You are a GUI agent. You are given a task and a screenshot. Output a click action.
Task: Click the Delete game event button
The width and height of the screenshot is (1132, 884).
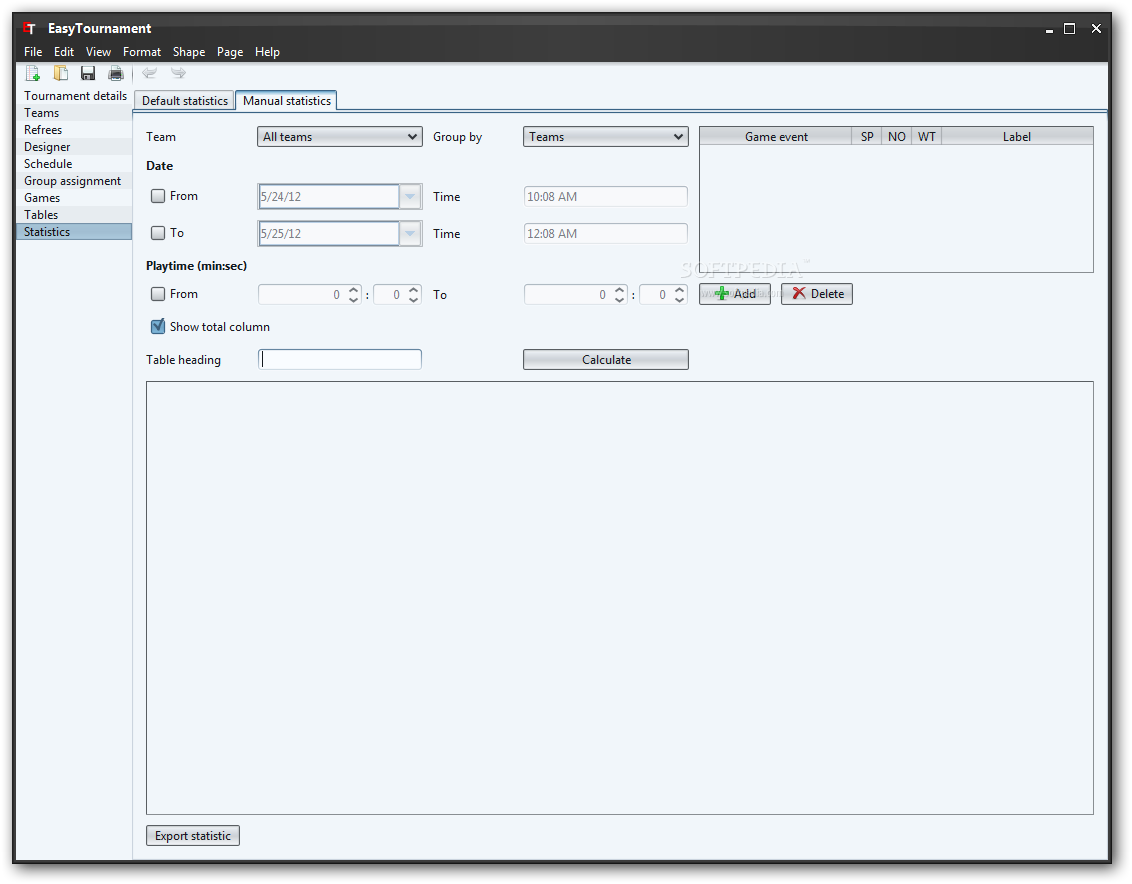point(817,294)
